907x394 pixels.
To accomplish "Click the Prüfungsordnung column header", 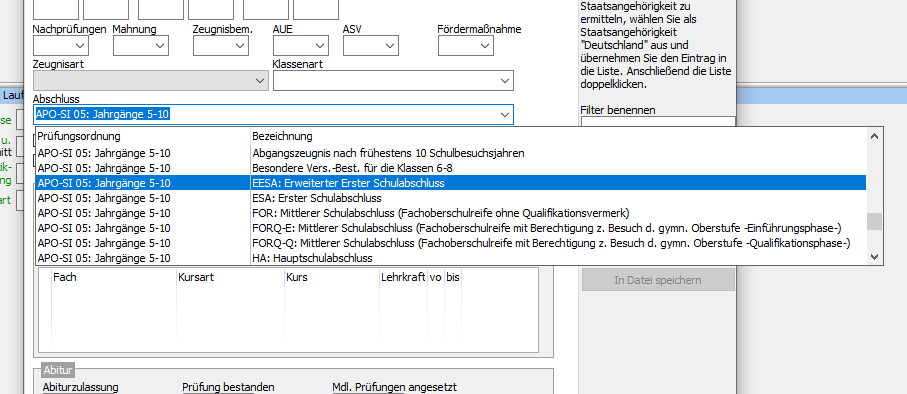I will click(142, 137).
